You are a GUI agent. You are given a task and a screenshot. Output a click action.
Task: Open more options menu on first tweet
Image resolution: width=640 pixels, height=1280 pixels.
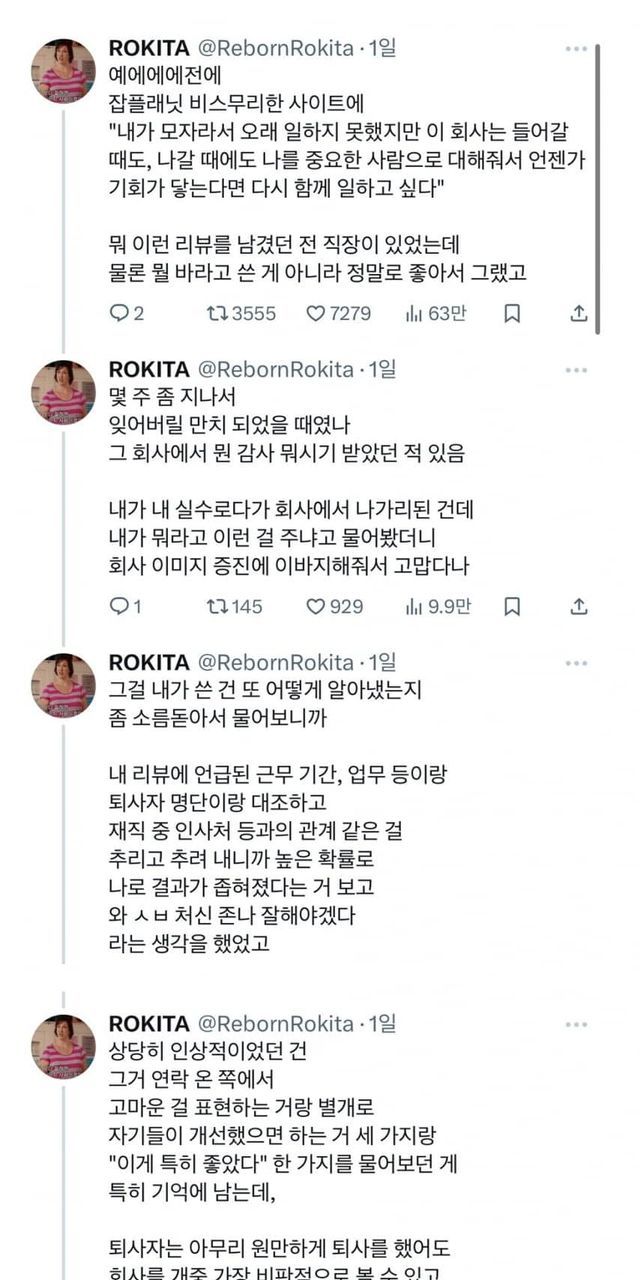[576, 48]
